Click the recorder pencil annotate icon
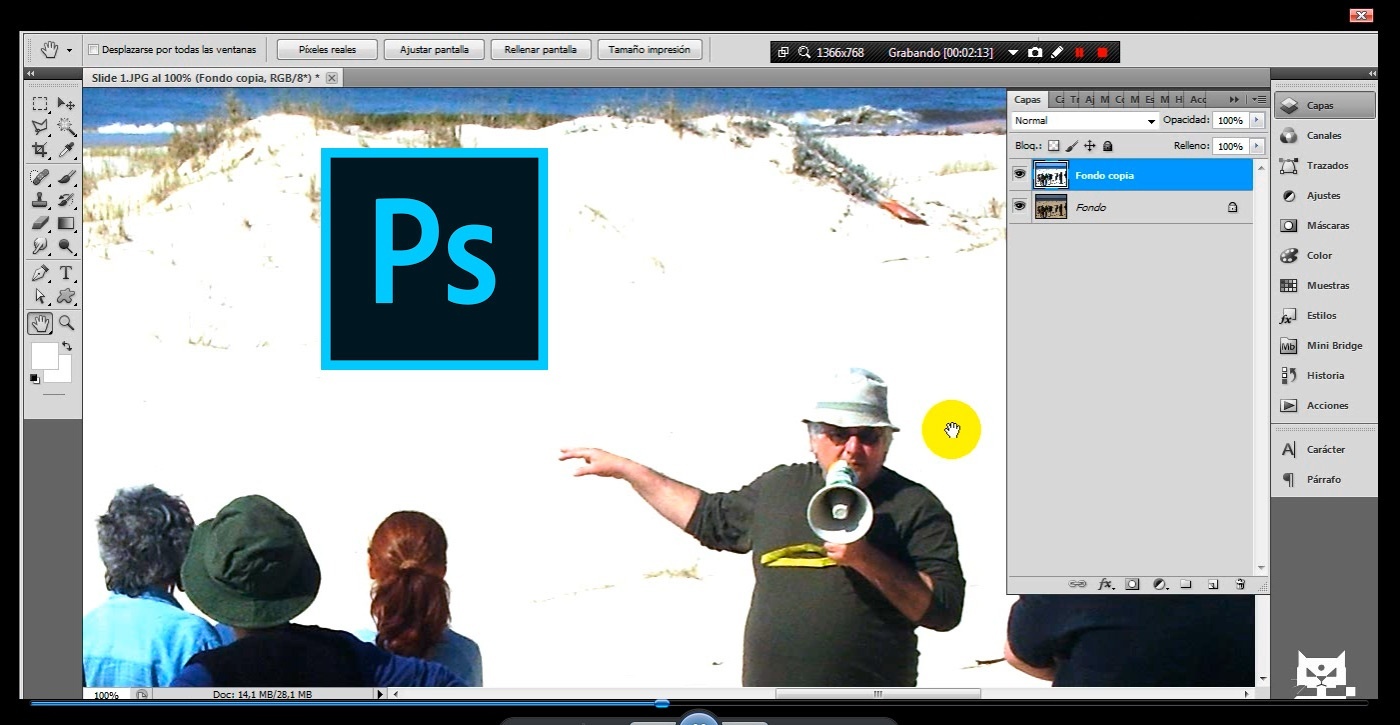1400x725 pixels. coord(1057,52)
